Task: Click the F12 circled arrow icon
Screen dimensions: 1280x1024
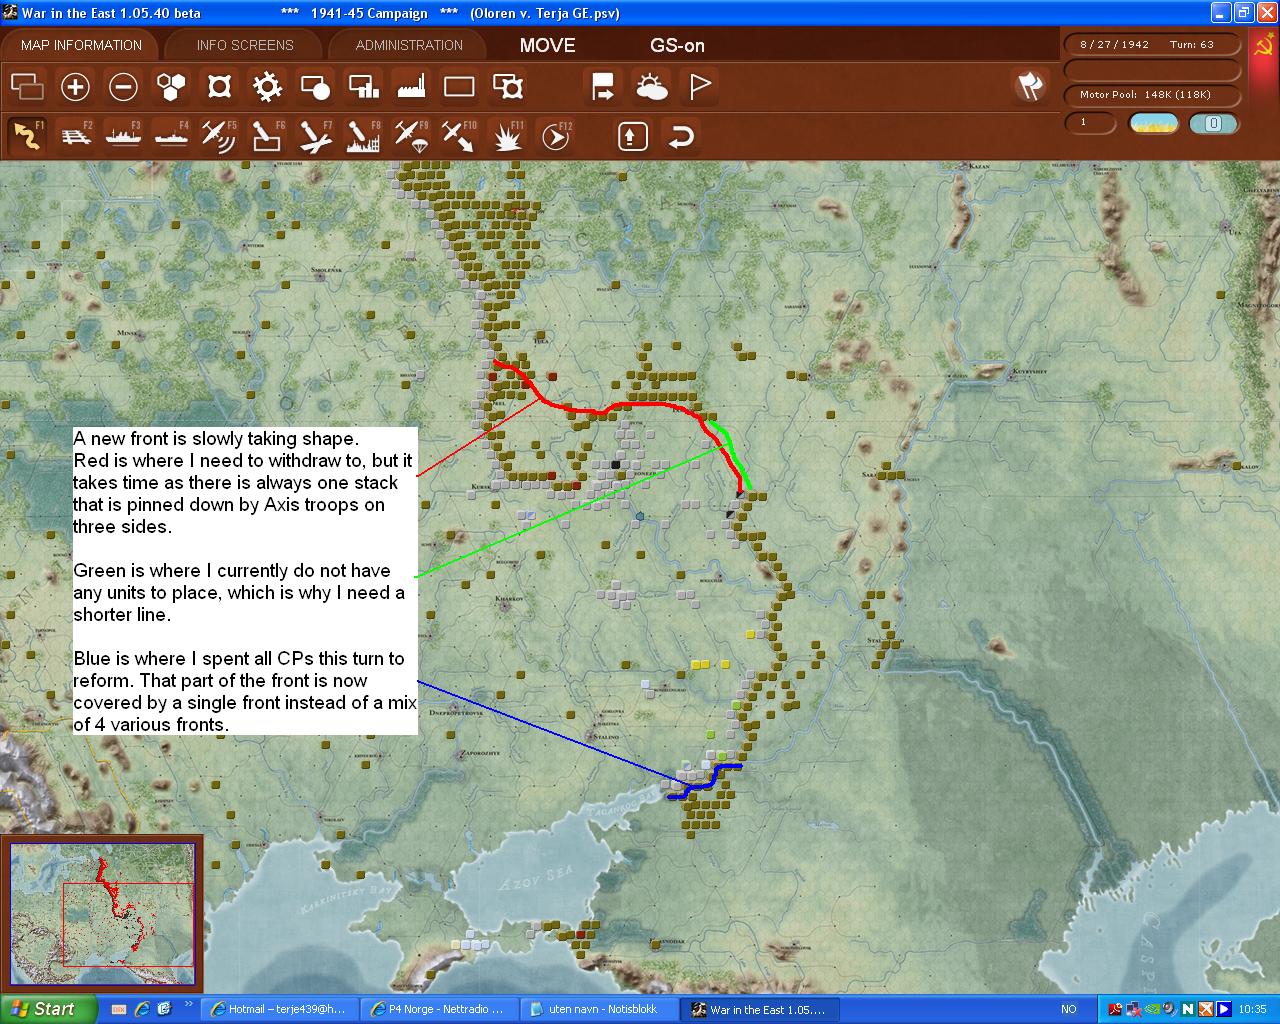Action: pyautogui.click(x=556, y=135)
